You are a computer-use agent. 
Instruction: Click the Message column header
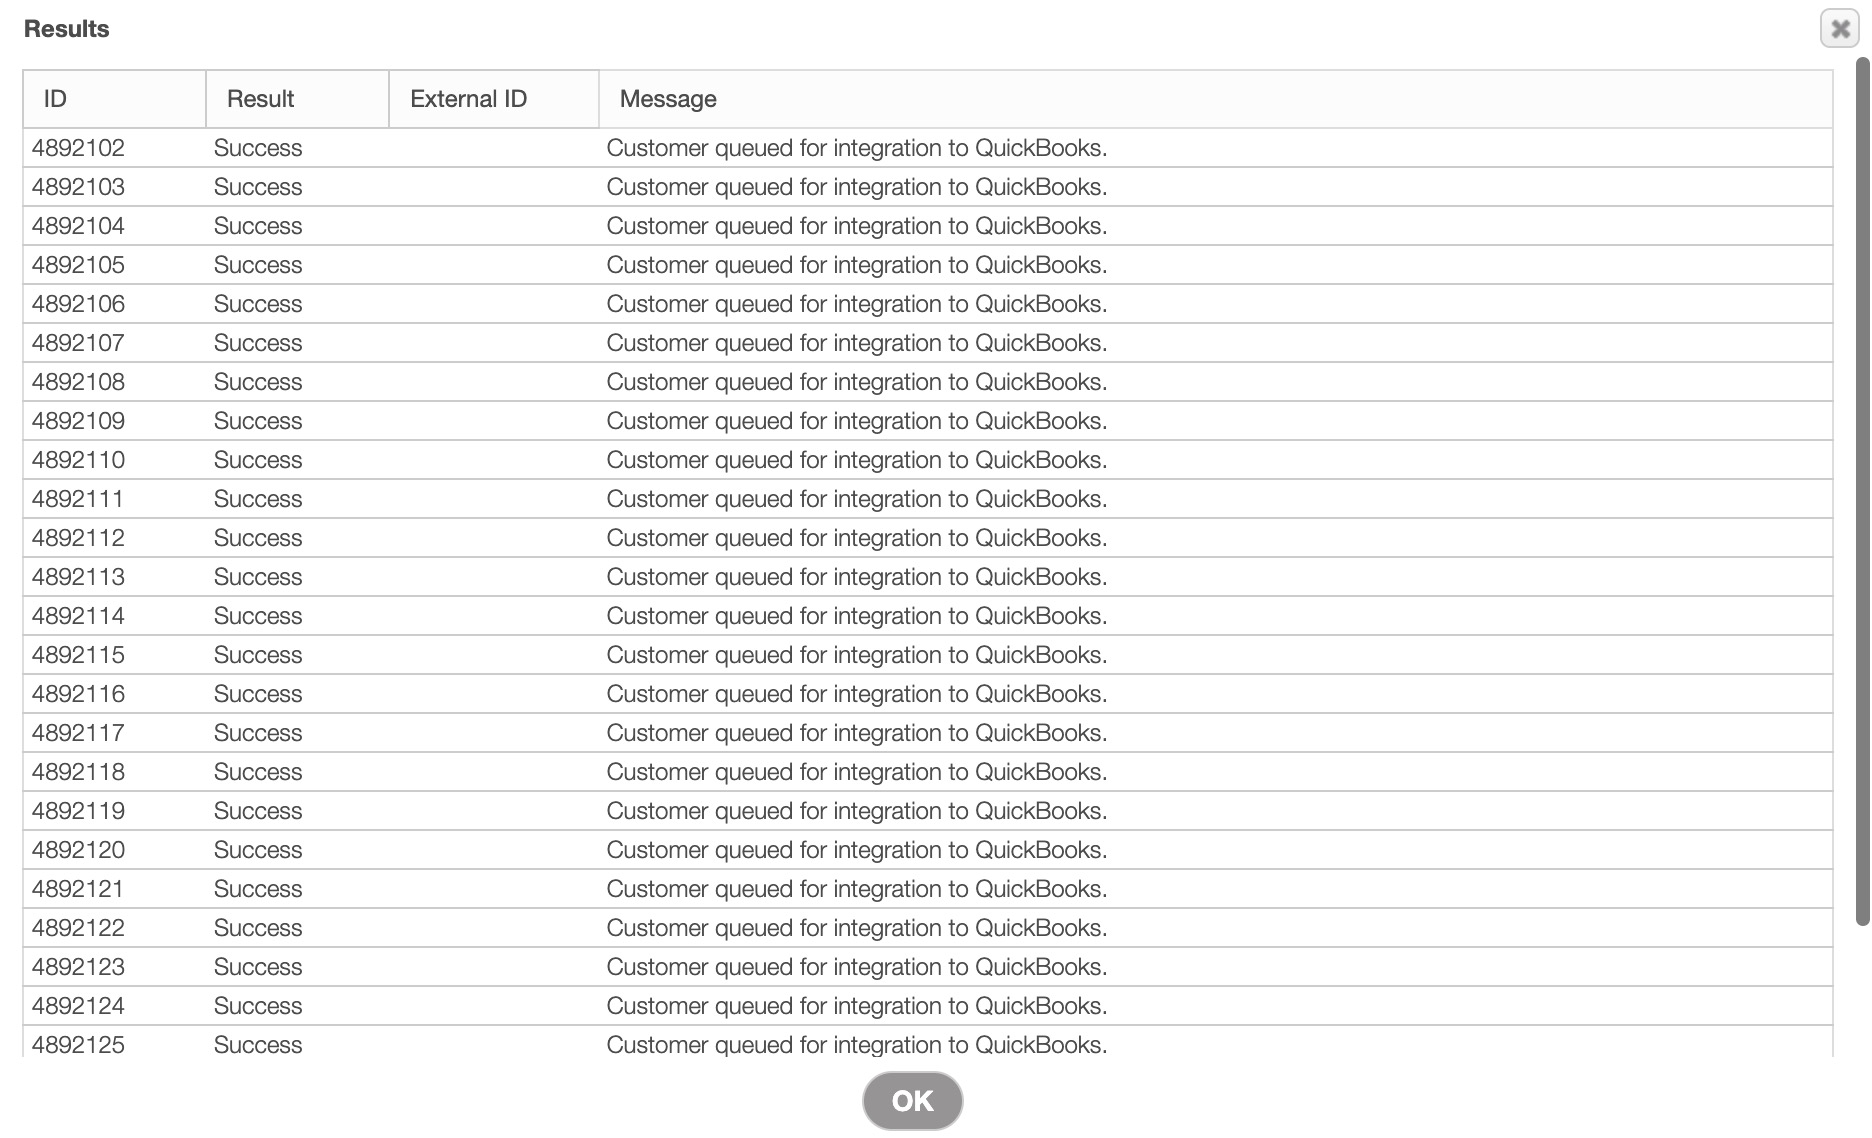click(x=1215, y=99)
